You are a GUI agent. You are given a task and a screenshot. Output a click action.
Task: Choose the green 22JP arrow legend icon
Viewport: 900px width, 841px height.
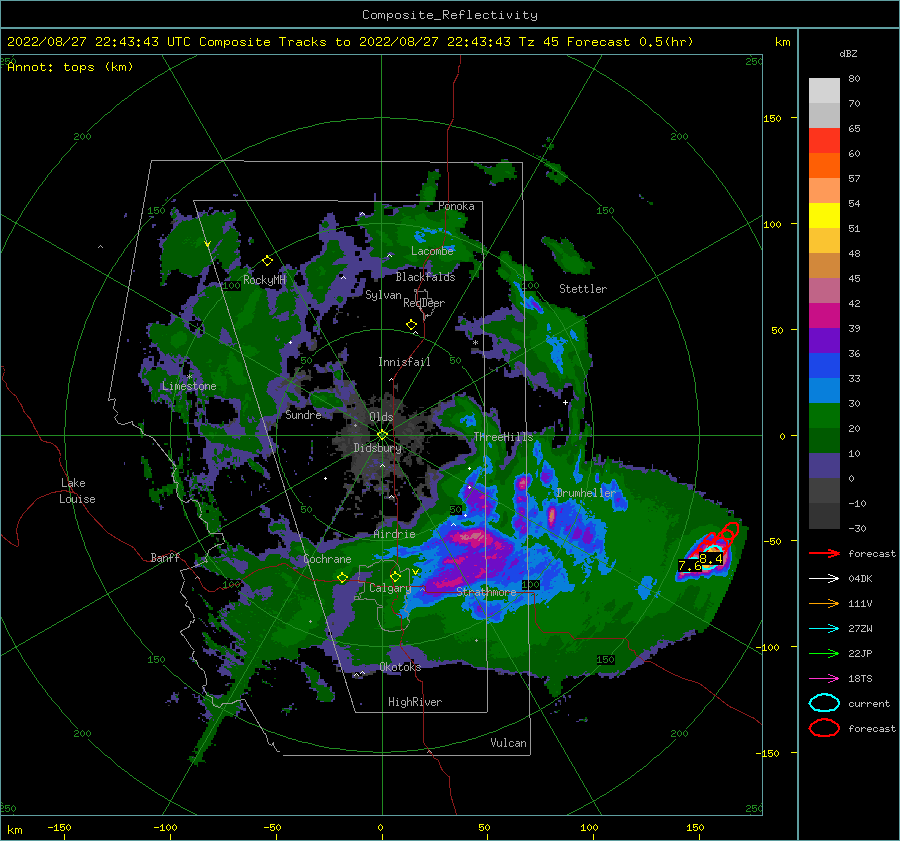coord(824,653)
